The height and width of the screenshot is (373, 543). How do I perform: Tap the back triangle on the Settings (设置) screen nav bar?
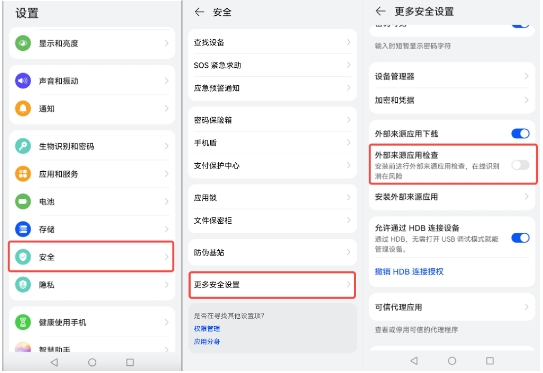(x=54, y=362)
